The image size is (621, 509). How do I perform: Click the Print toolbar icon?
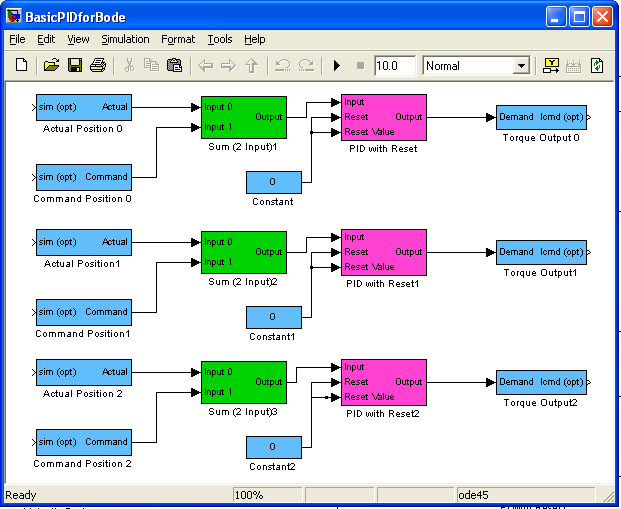point(98,66)
